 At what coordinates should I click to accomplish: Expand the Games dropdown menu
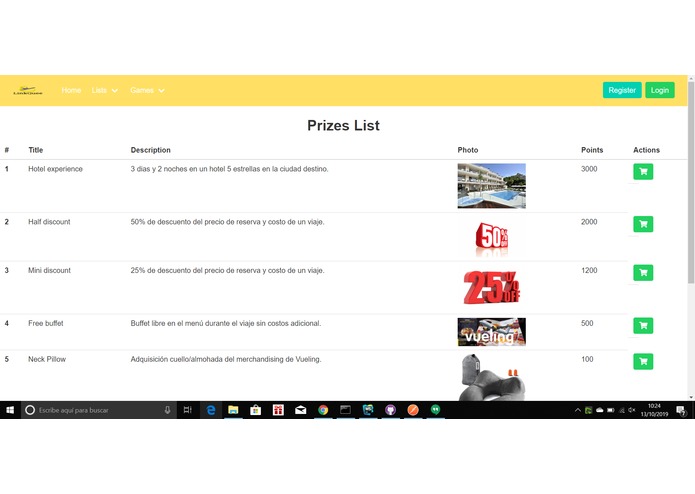147,90
